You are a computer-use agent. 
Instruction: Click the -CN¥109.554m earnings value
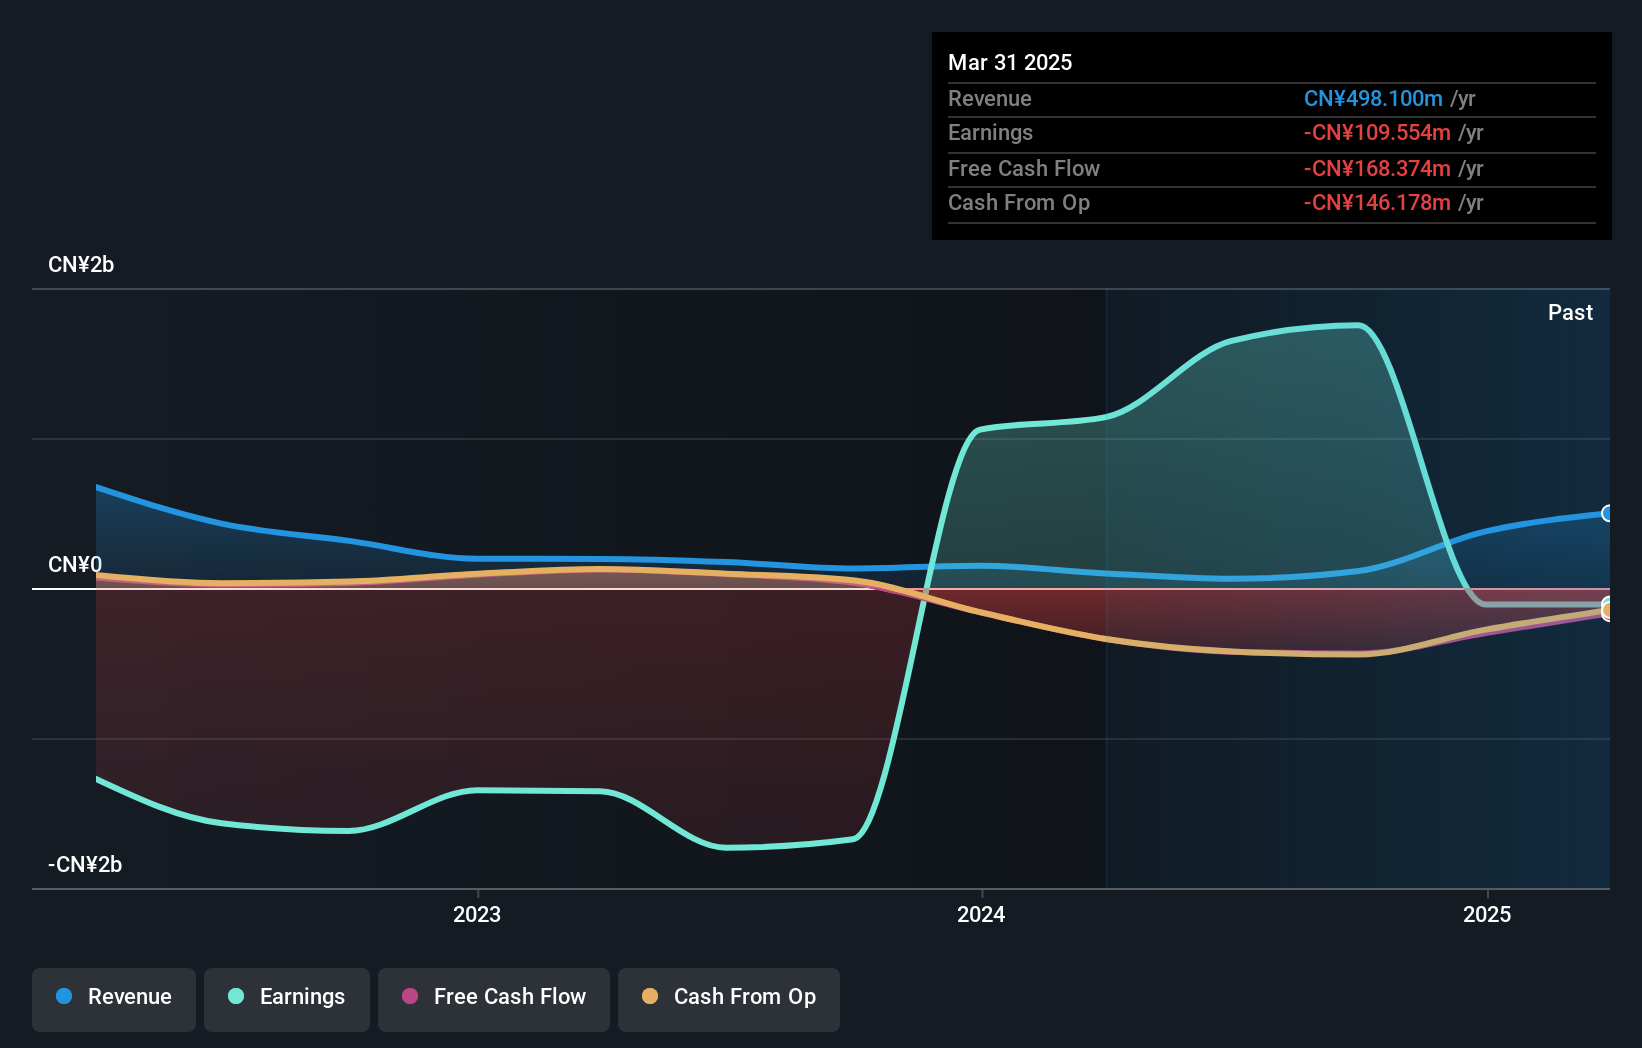click(x=1377, y=132)
